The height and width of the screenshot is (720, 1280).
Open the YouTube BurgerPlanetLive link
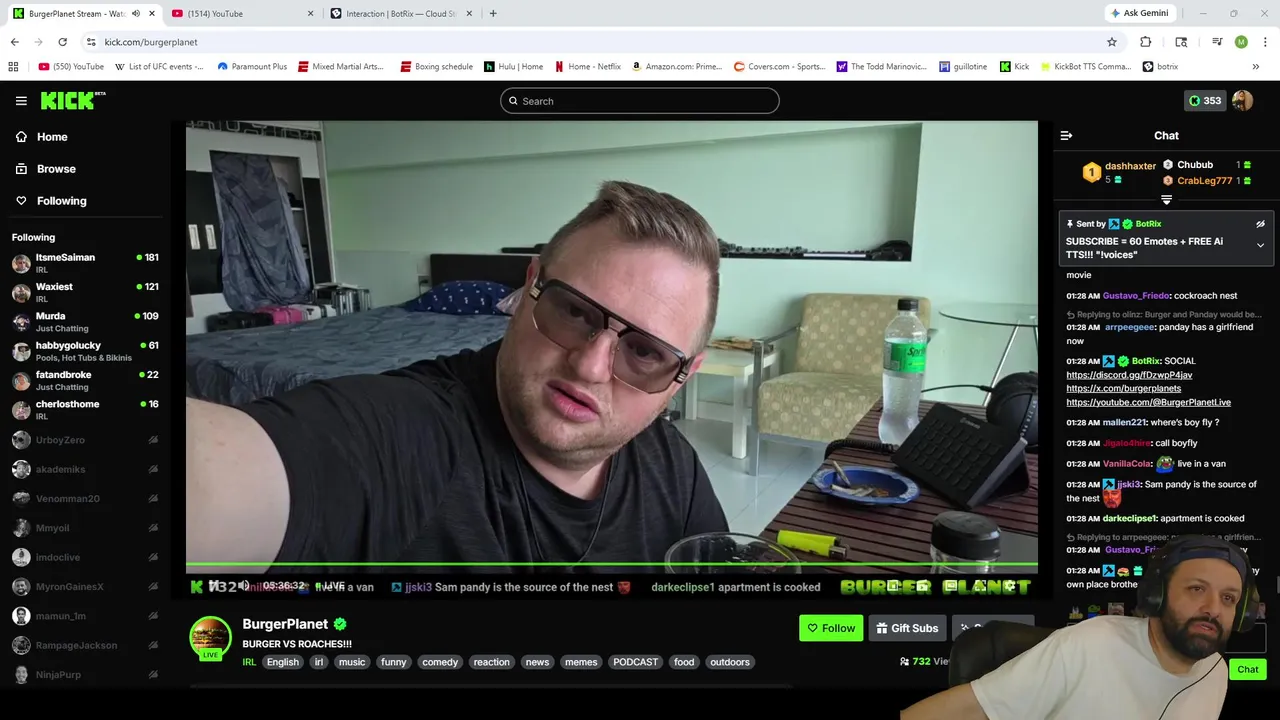coord(1148,402)
